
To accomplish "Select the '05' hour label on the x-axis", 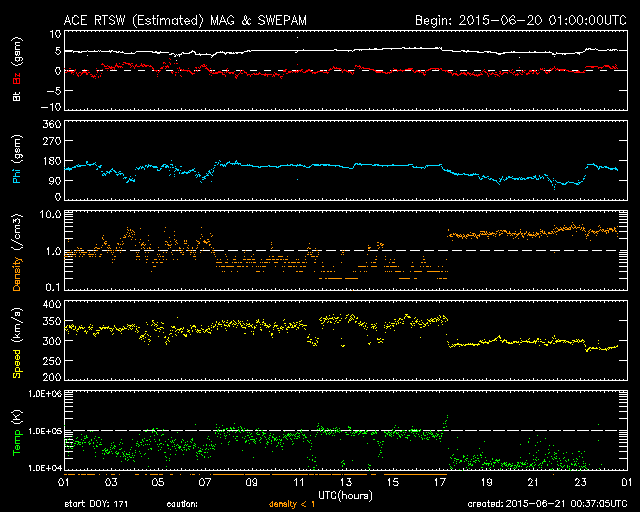I will click(158, 483).
